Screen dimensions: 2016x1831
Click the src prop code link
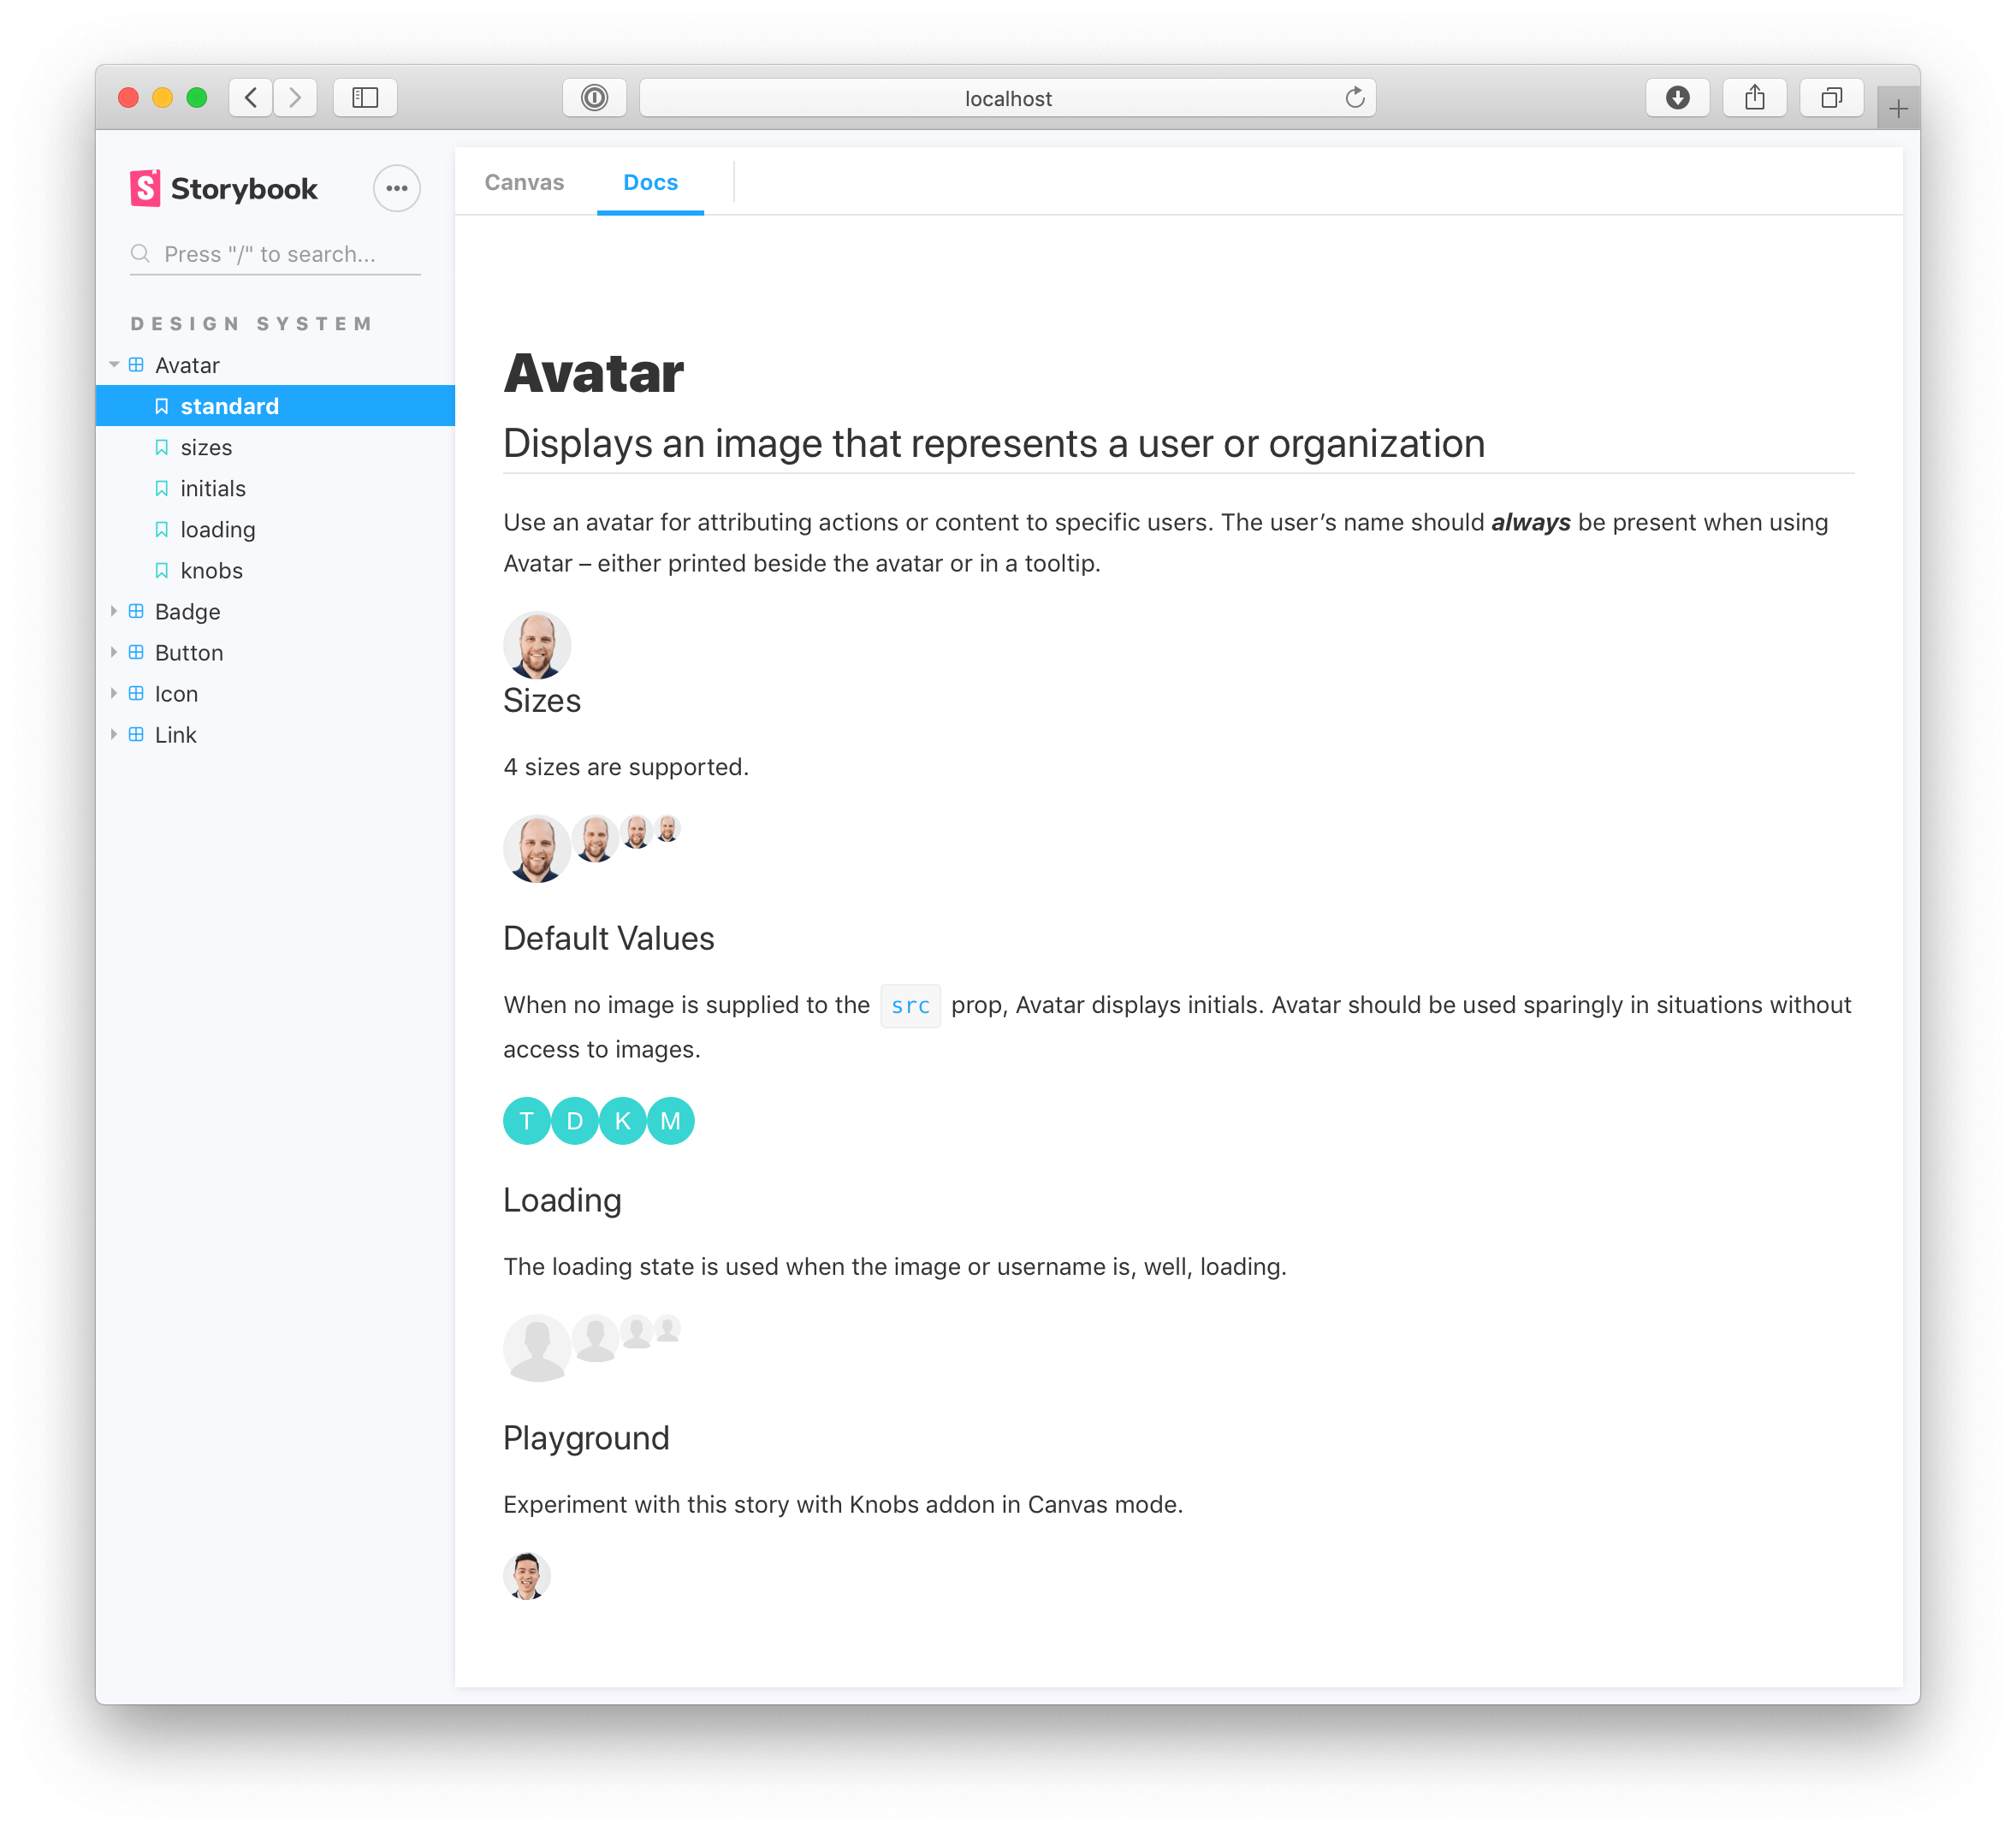click(910, 1006)
